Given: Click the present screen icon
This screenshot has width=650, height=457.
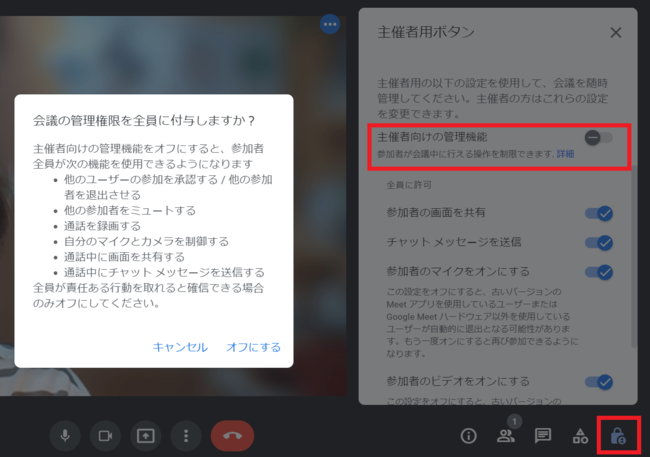Looking at the screenshot, I should pos(146,436).
